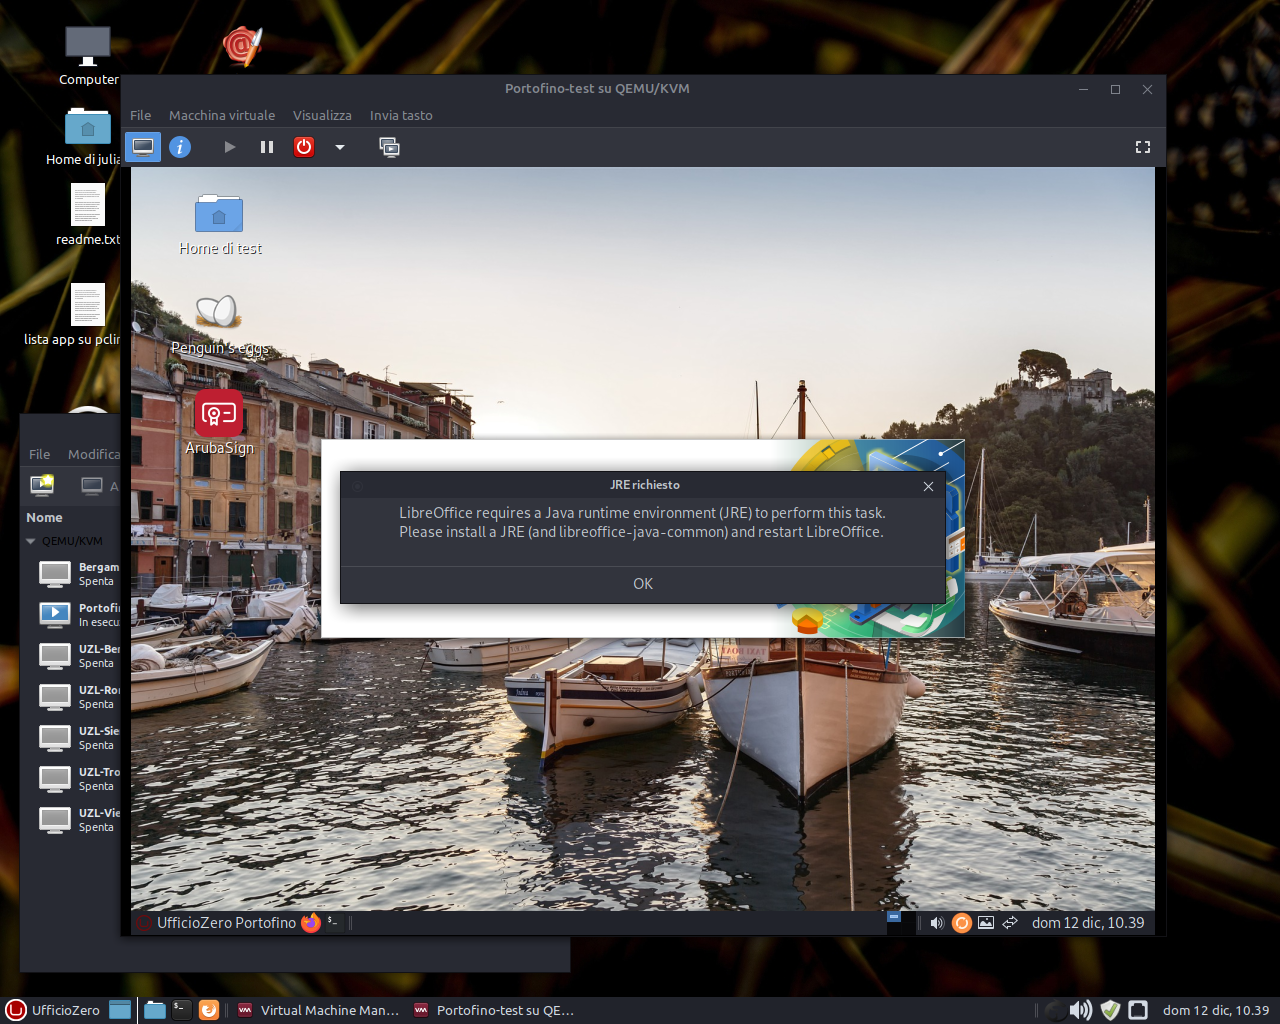
Task: Open Home di test folder
Action: 219,214
